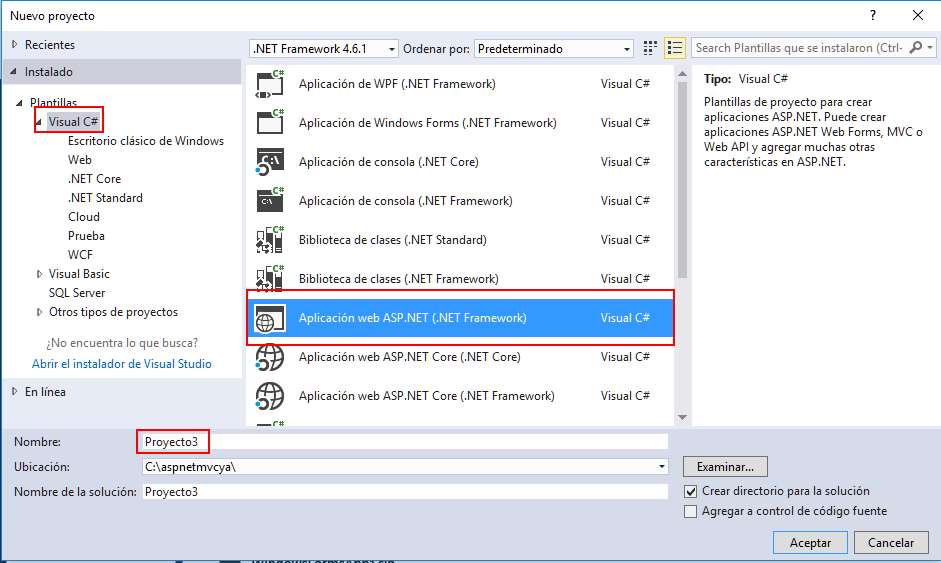Select Aplicación de consola (.NET Core) text
941x563 pixels.
point(389,162)
